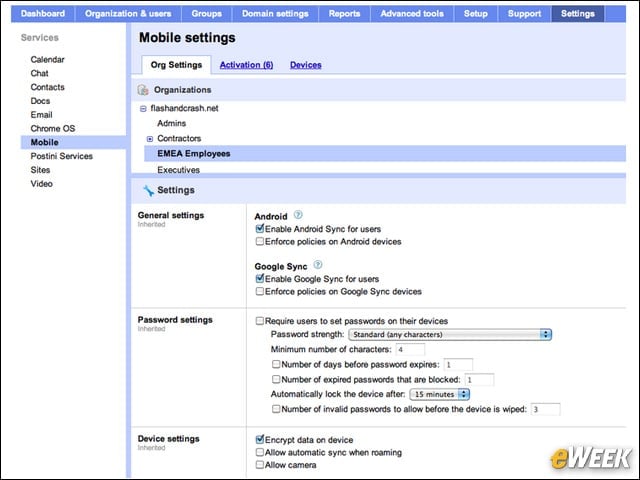Check Require users to set passwords

(260, 321)
